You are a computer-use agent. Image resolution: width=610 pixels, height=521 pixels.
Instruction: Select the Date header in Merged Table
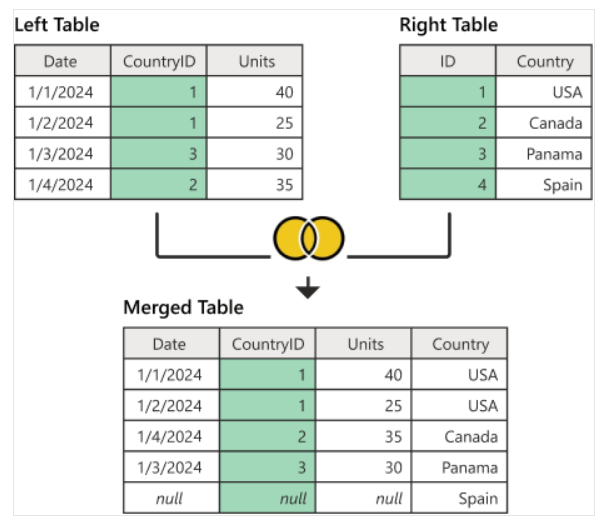[172, 344]
